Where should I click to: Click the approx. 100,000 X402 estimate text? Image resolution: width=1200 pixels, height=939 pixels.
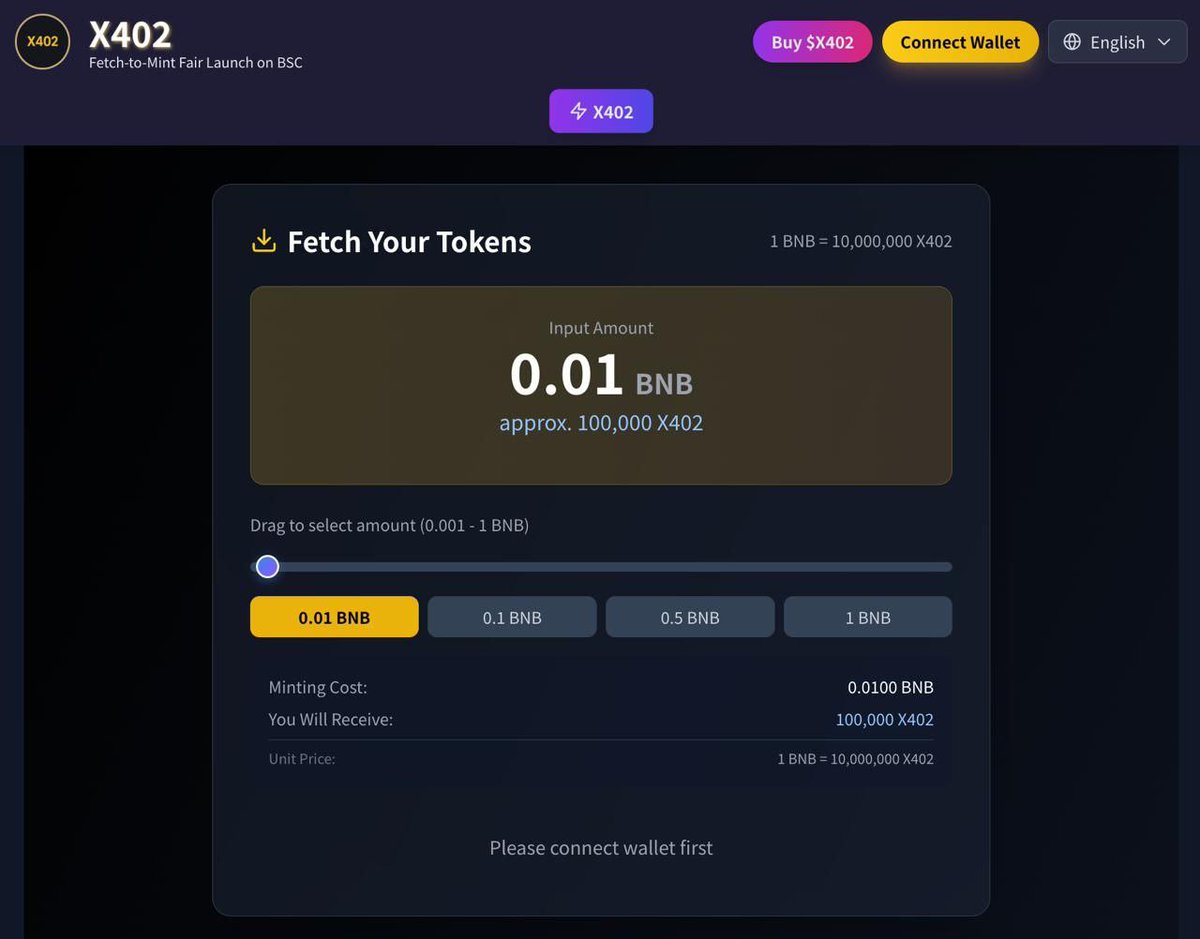tap(601, 423)
